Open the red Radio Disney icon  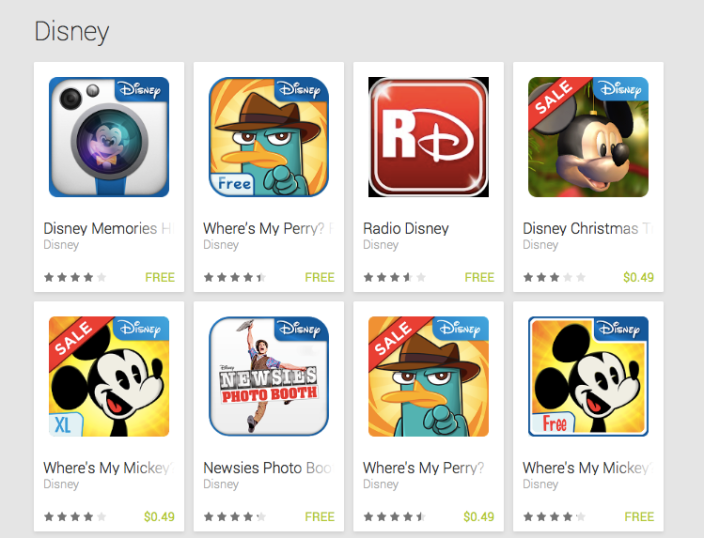pyautogui.click(x=428, y=137)
